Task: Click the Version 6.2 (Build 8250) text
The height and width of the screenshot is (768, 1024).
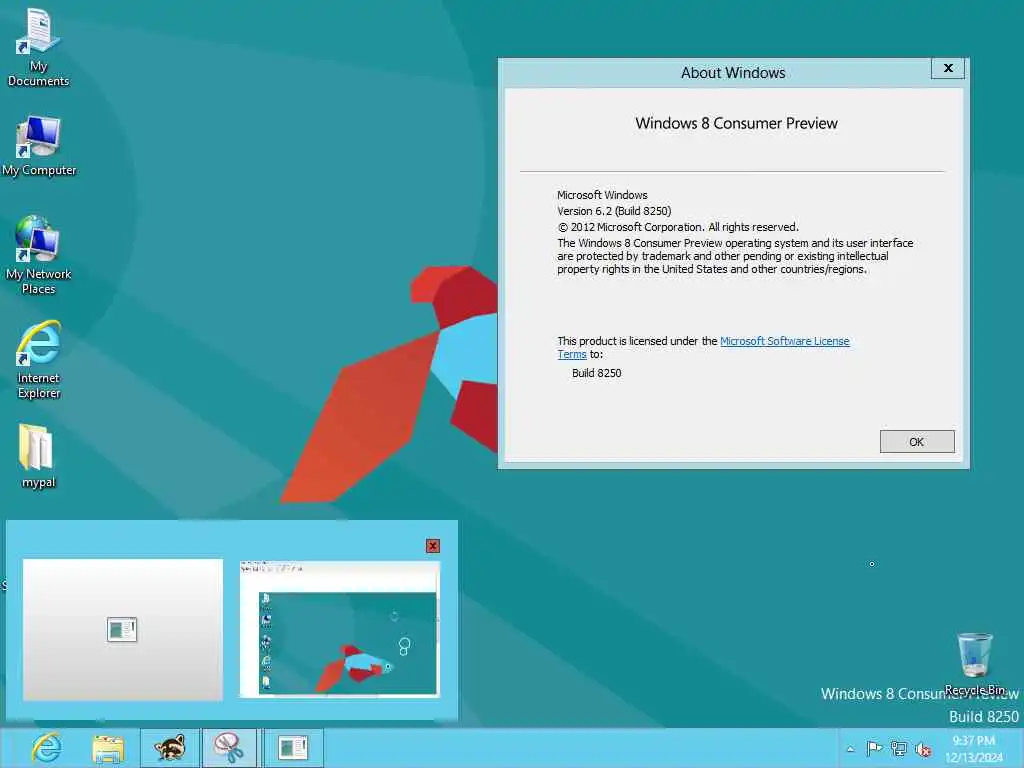Action: tap(614, 211)
